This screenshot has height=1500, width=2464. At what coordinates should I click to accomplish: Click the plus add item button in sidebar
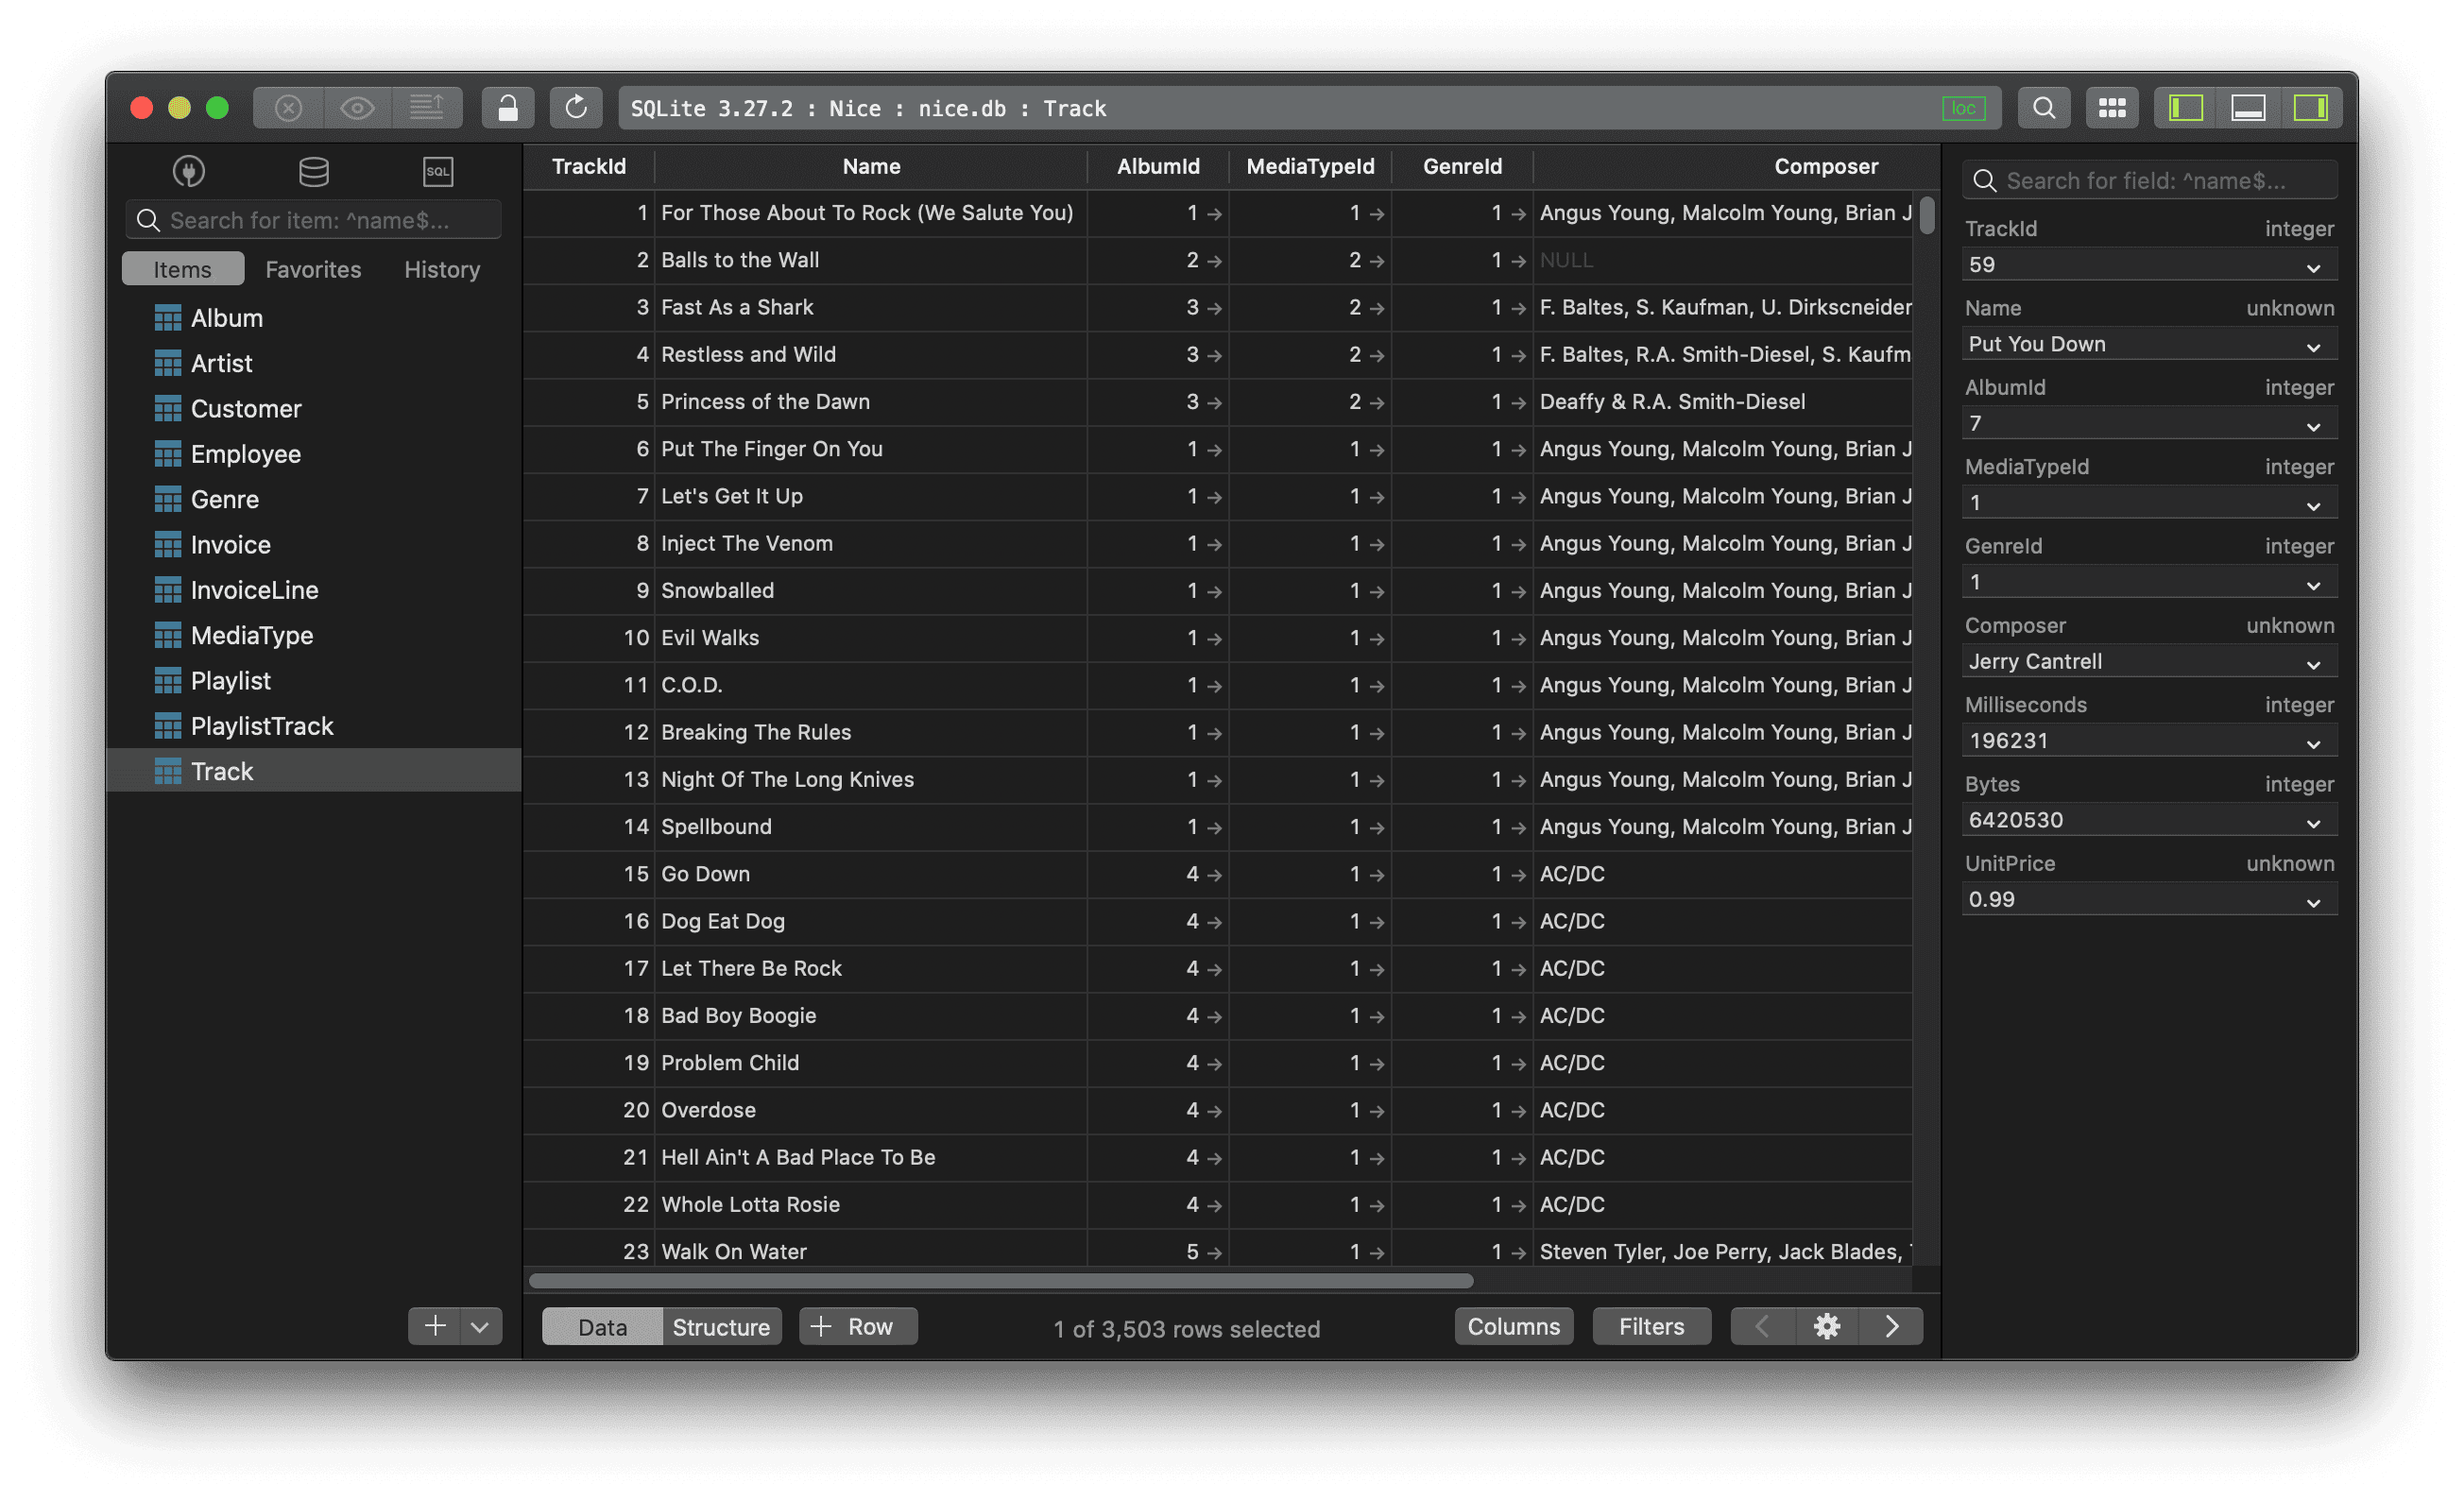pos(435,1326)
